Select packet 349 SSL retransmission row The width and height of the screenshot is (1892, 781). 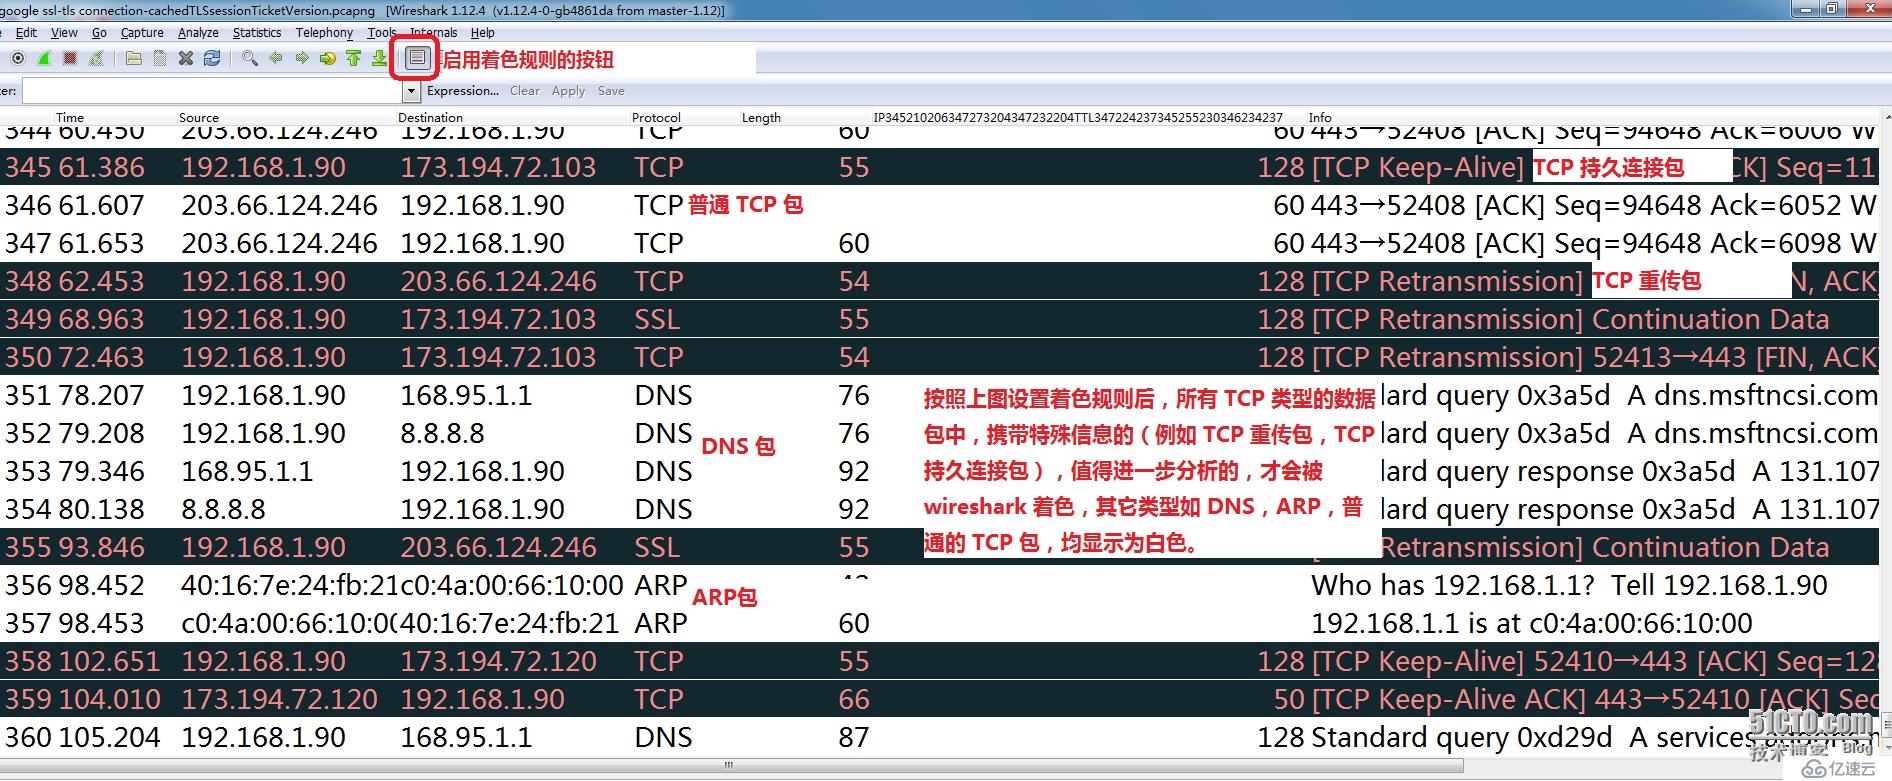click(940, 319)
